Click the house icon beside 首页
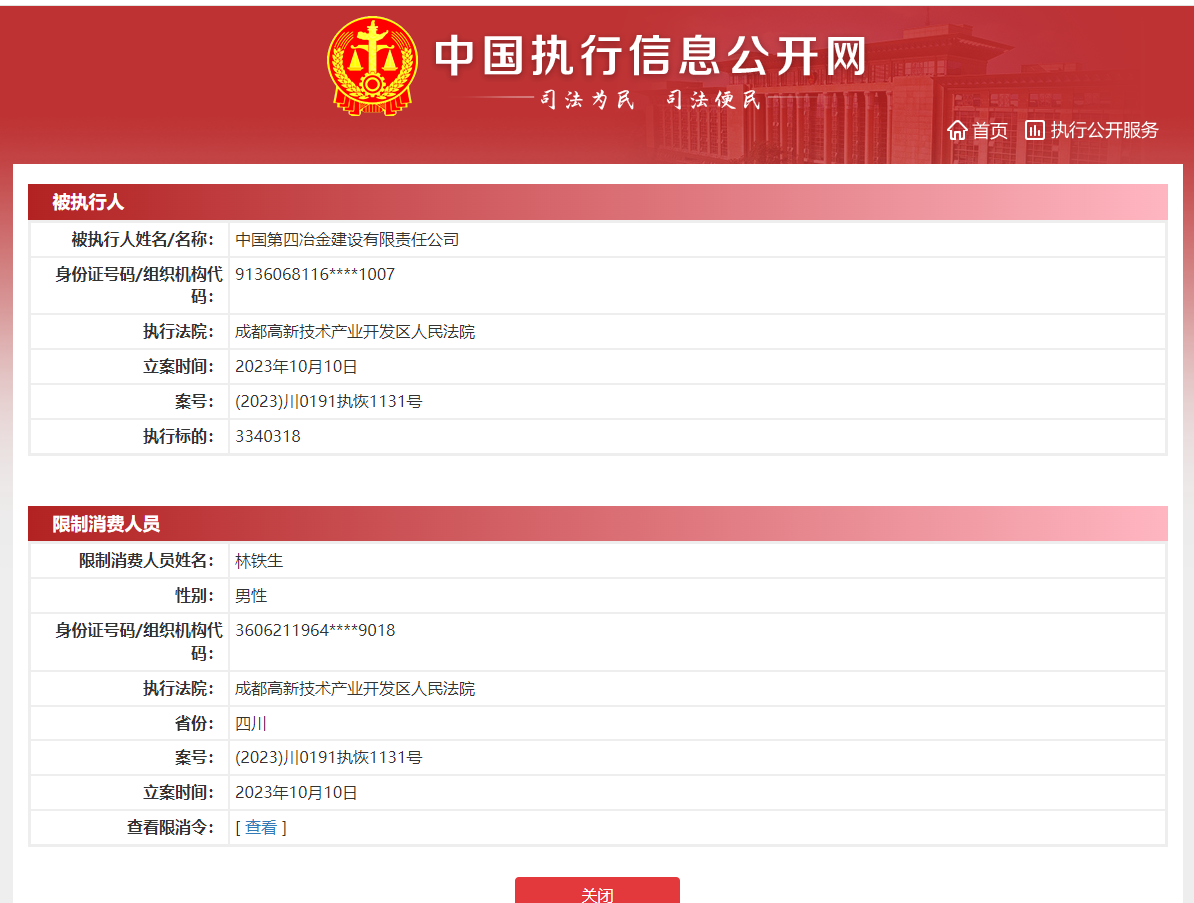The width and height of the screenshot is (1194, 903). pos(957,131)
